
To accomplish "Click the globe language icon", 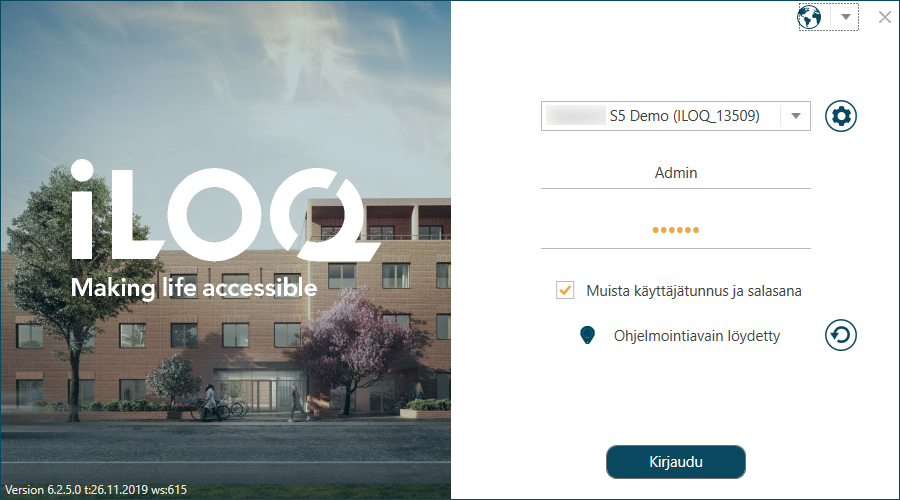I will click(x=809, y=17).
